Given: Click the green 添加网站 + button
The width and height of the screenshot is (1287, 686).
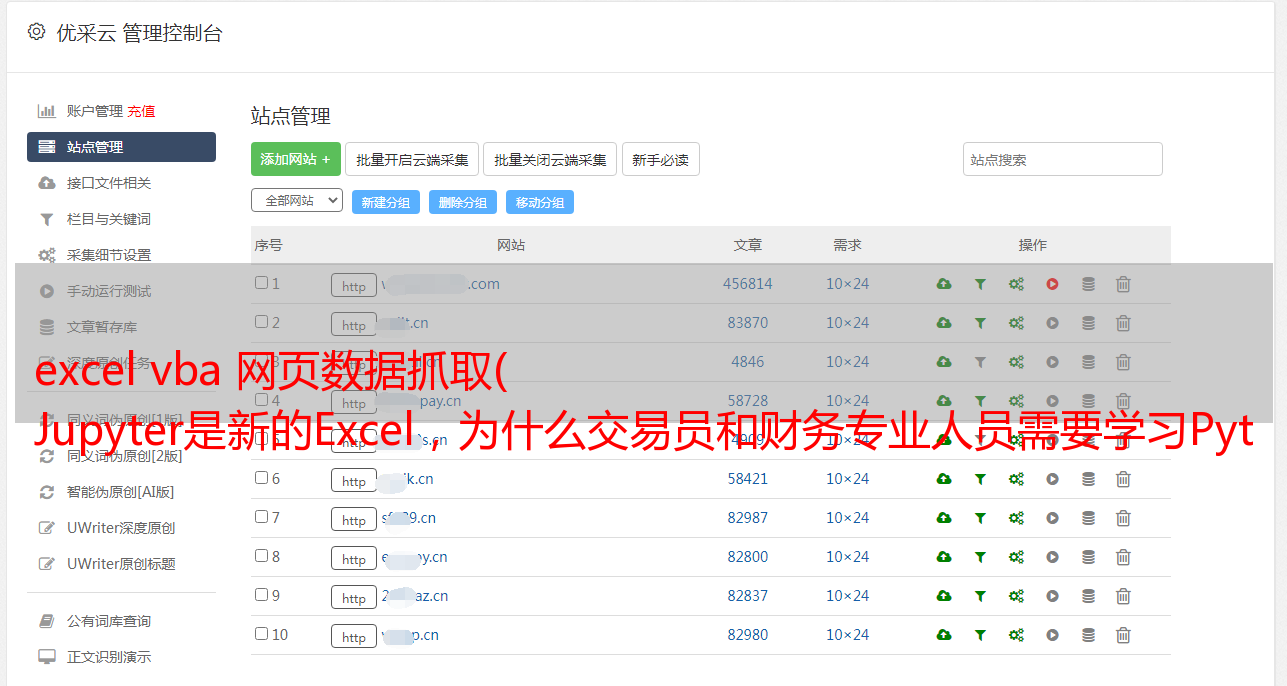Looking at the screenshot, I should point(296,159).
